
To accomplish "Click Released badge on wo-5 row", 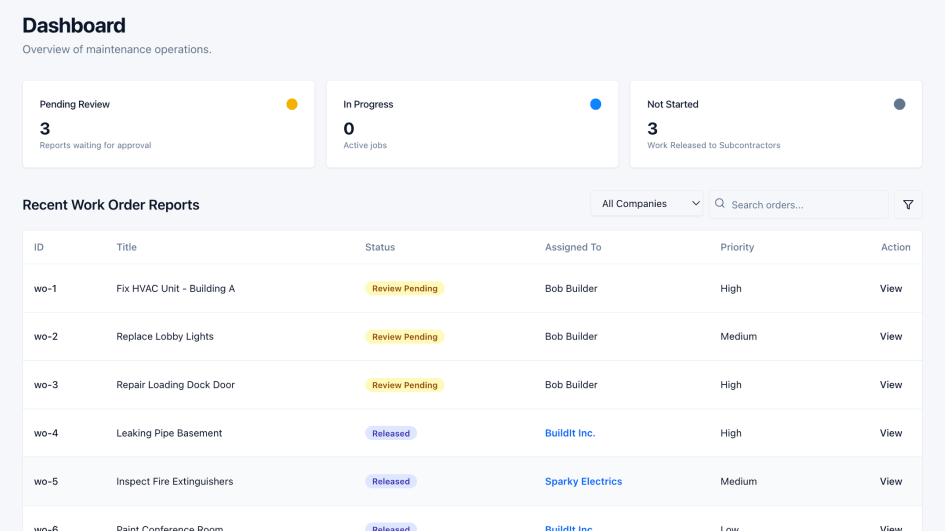I will tap(391, 481).
